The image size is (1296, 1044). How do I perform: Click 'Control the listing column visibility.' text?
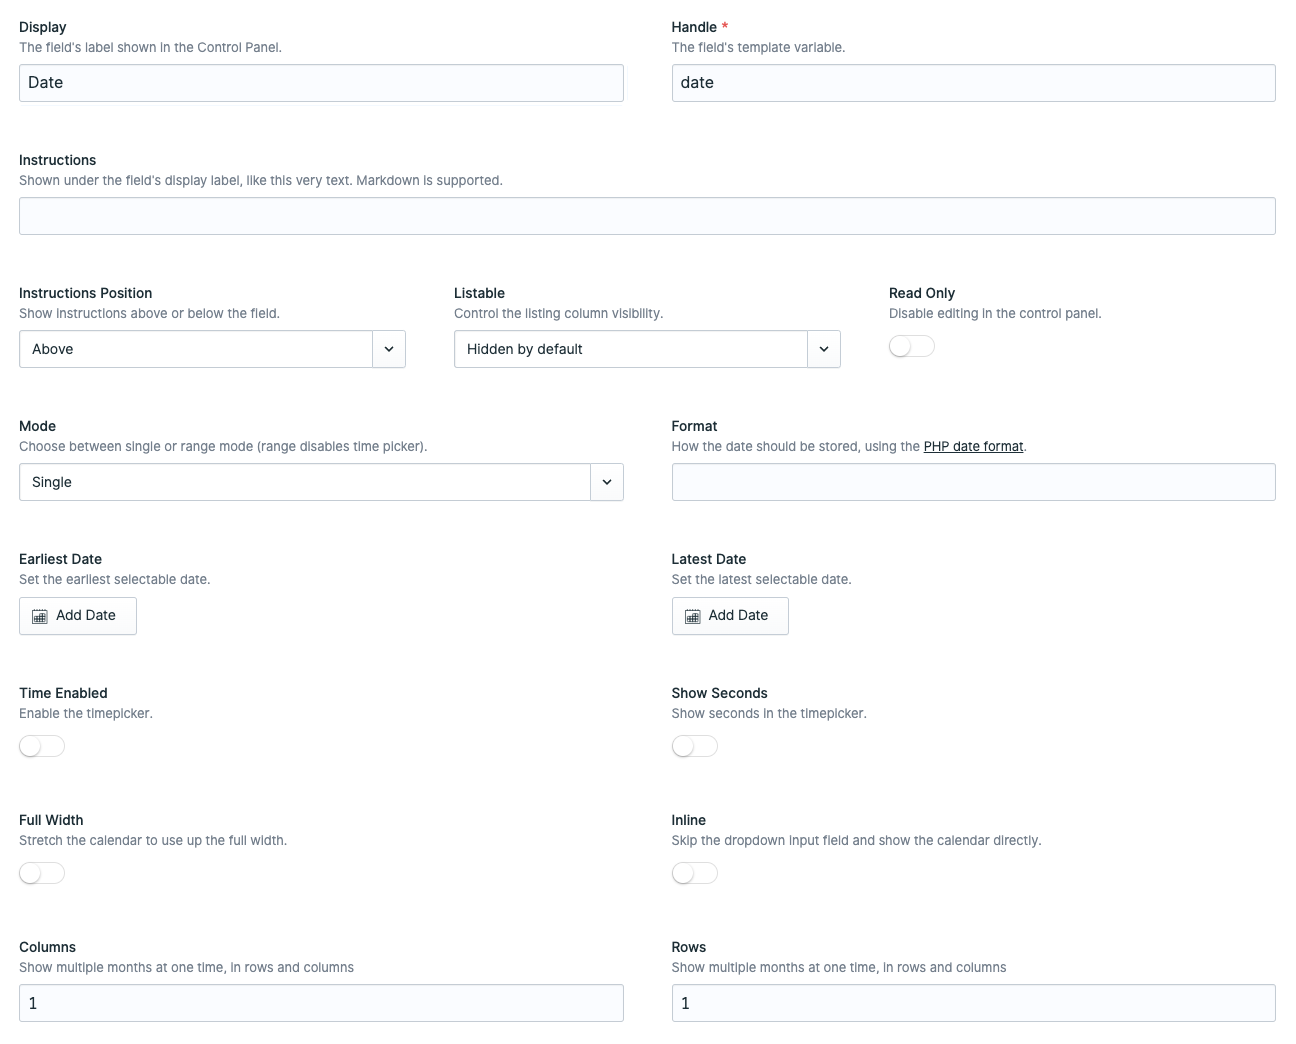[559, 314]
